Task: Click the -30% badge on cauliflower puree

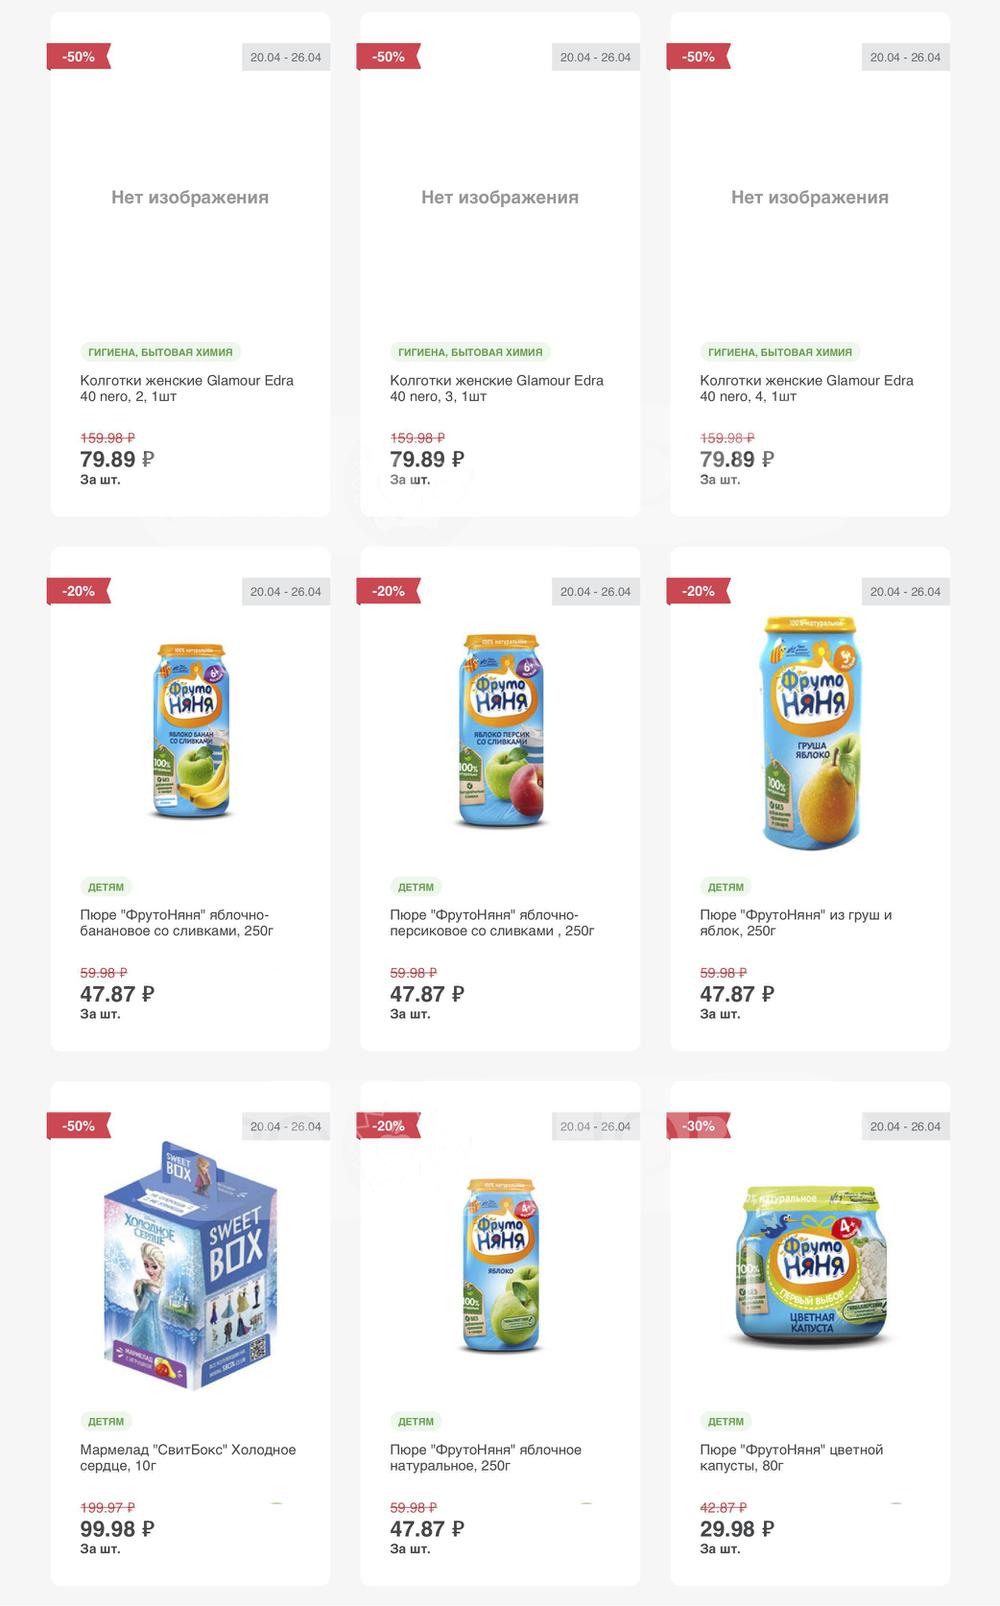Action: [698, 1126]
